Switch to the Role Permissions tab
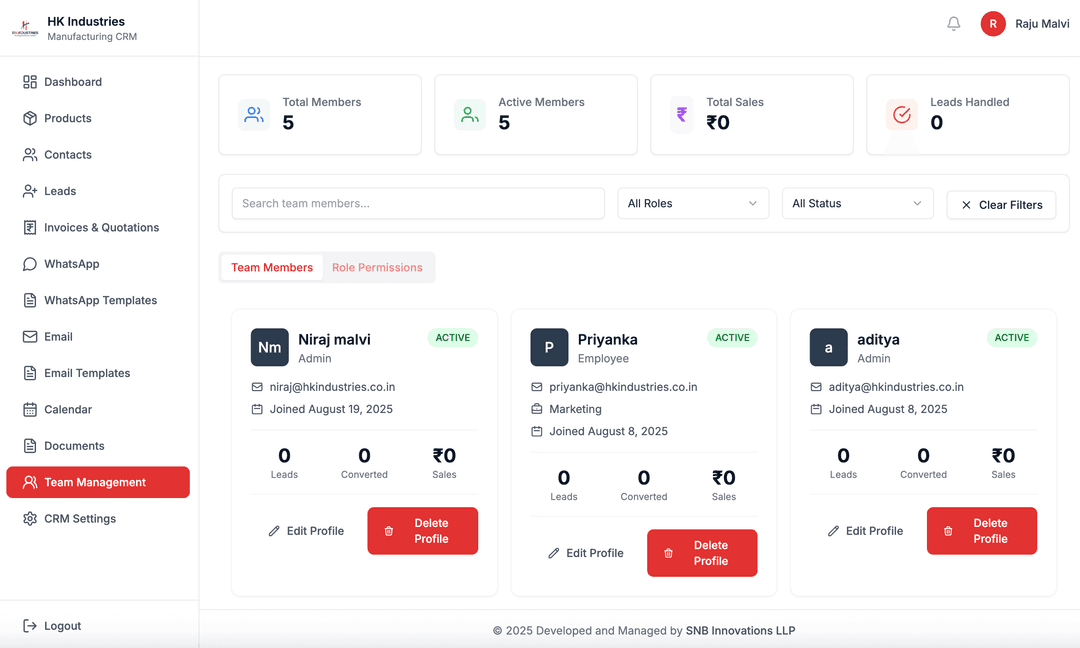Viewport: 1080px width, 648px height. (377, 267)
